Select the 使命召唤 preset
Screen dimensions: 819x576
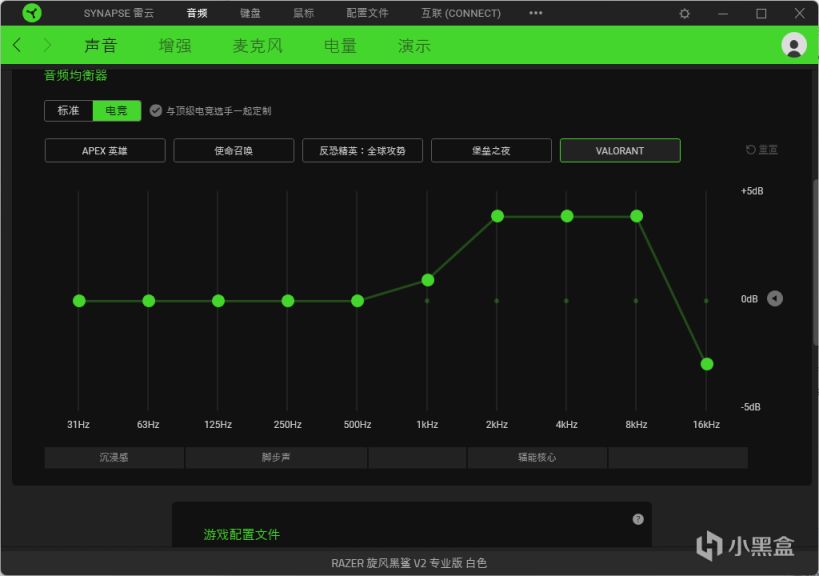(x=233, y=150)
